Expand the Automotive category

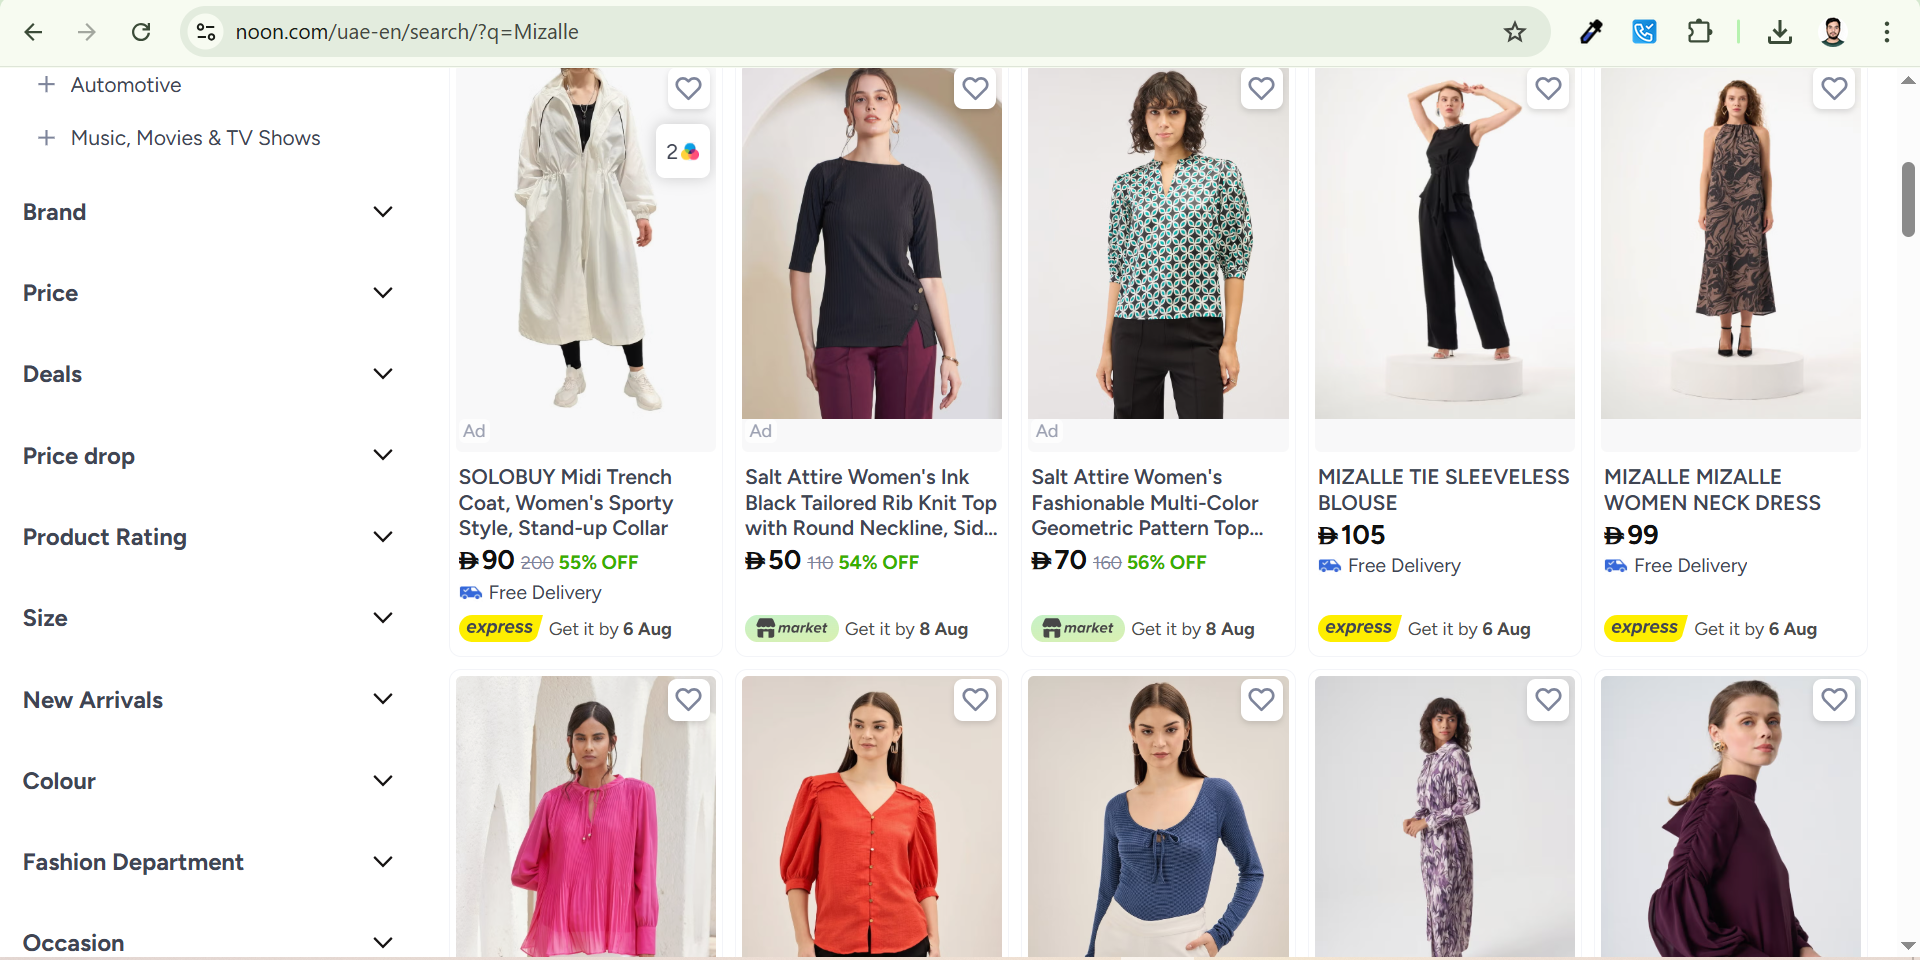(46, 85)
